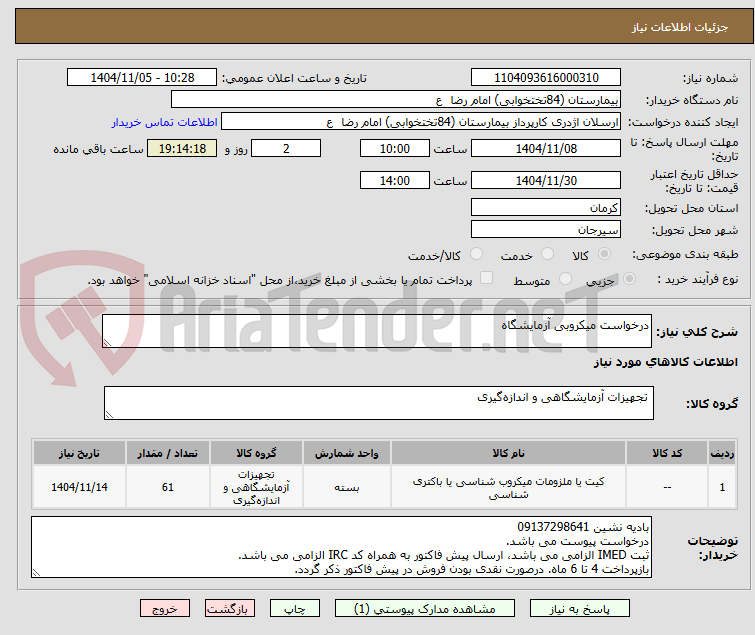Viewport: 755px width, 635px height.
Task: Select the جزیی purchase type radio
Action: (629, 279)
